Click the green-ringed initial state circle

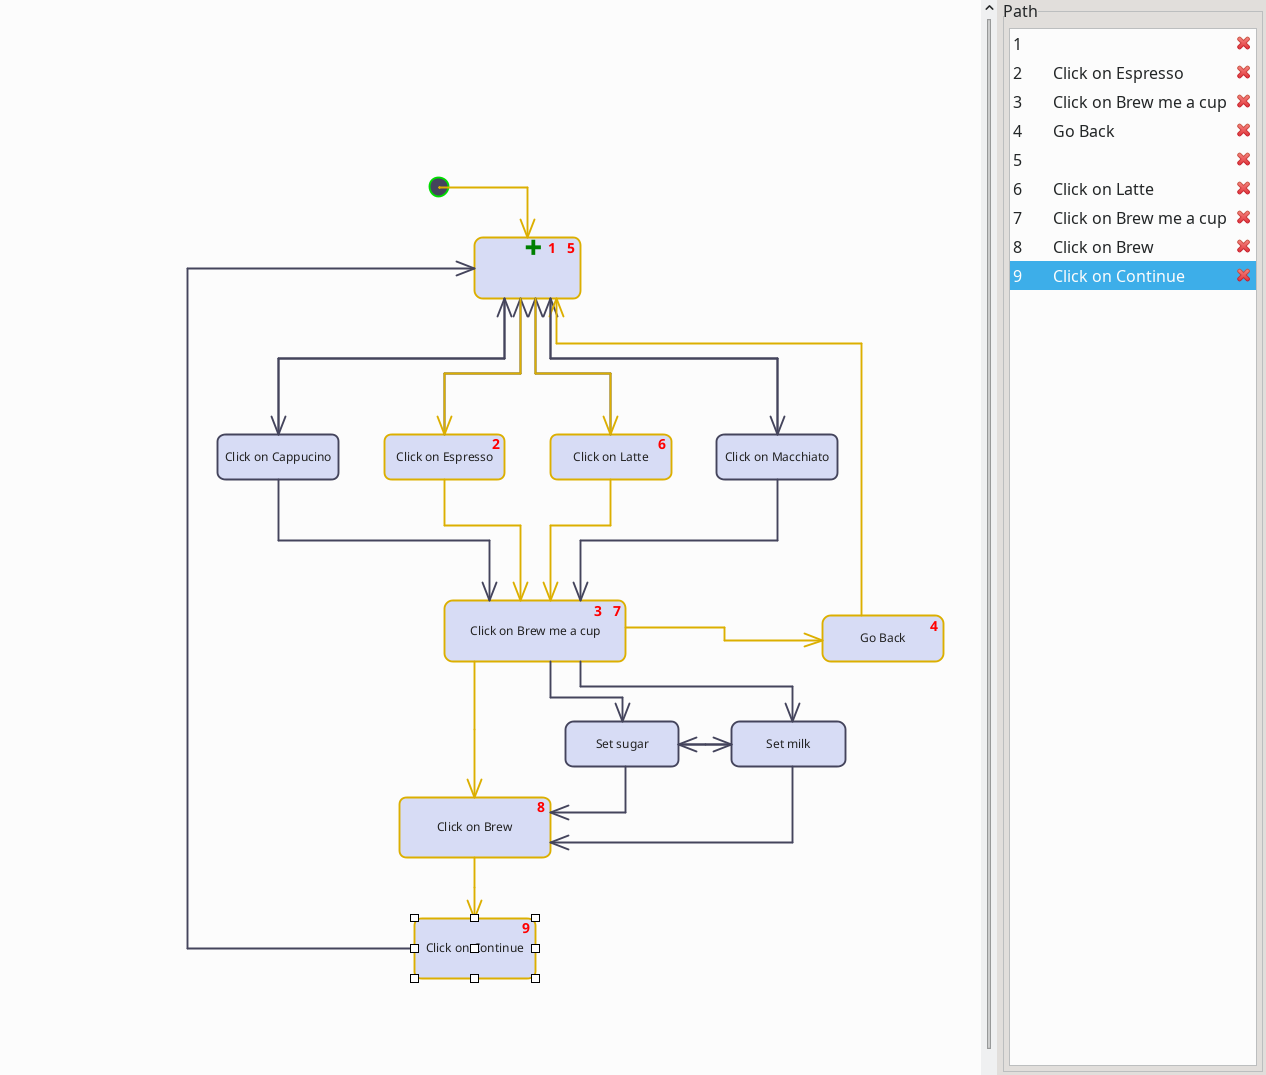(438, 186)
